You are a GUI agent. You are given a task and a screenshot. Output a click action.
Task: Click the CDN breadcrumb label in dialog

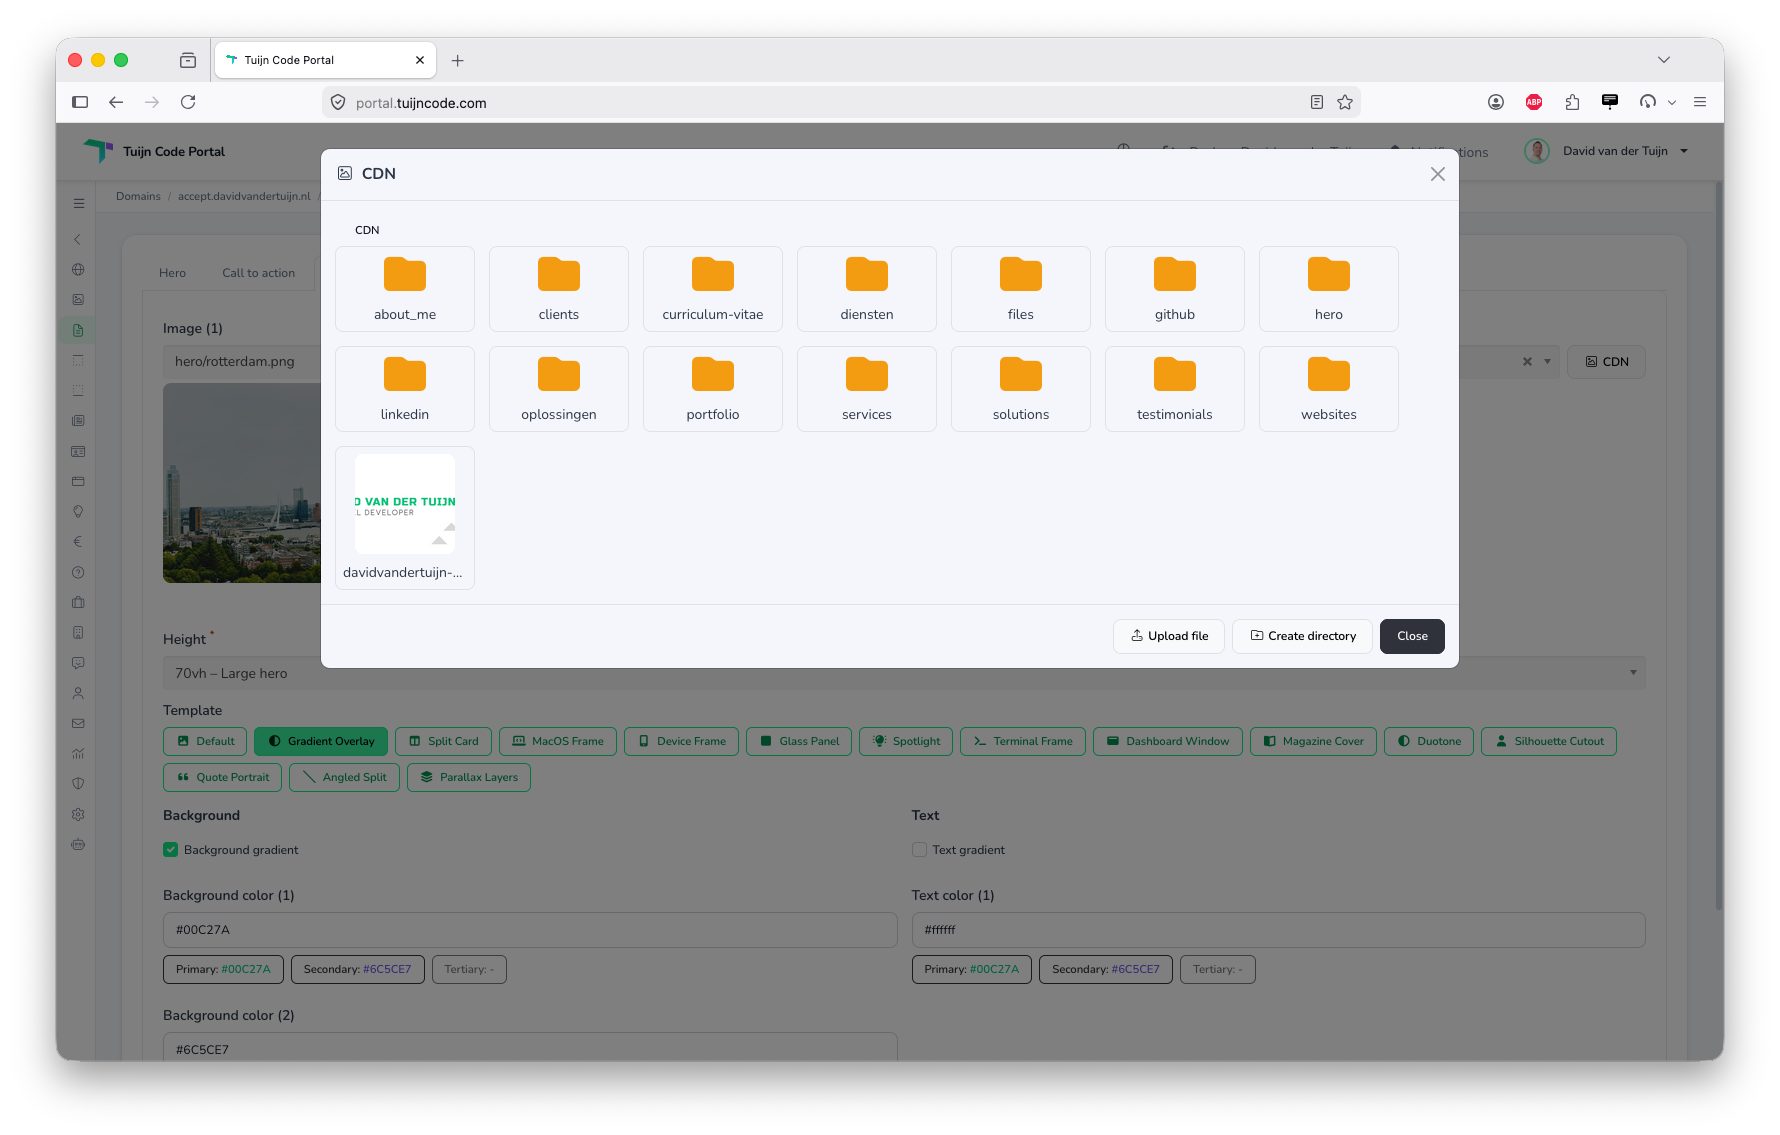367,230
